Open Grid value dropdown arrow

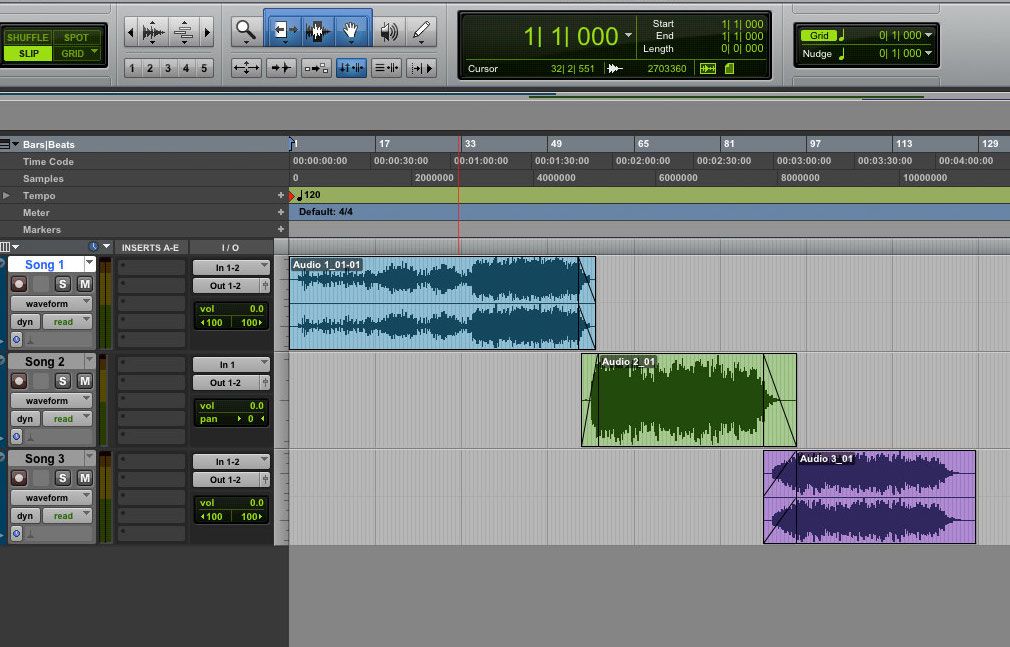pyautogui.click(x=928, y=35)
